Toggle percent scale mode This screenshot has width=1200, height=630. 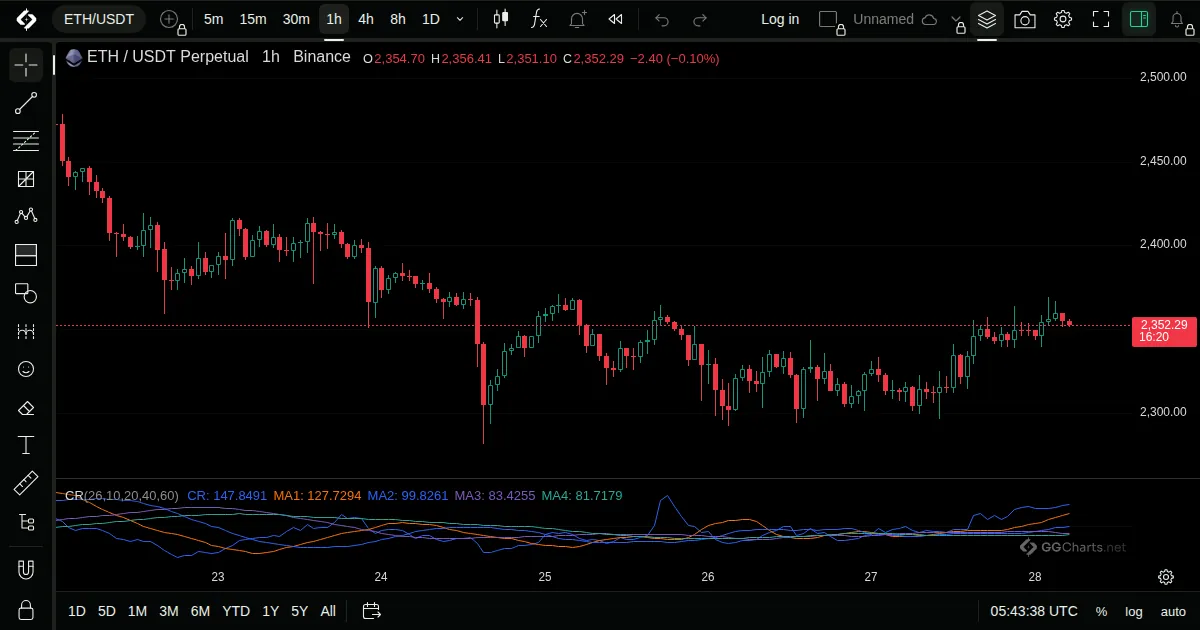[1101, 611]
